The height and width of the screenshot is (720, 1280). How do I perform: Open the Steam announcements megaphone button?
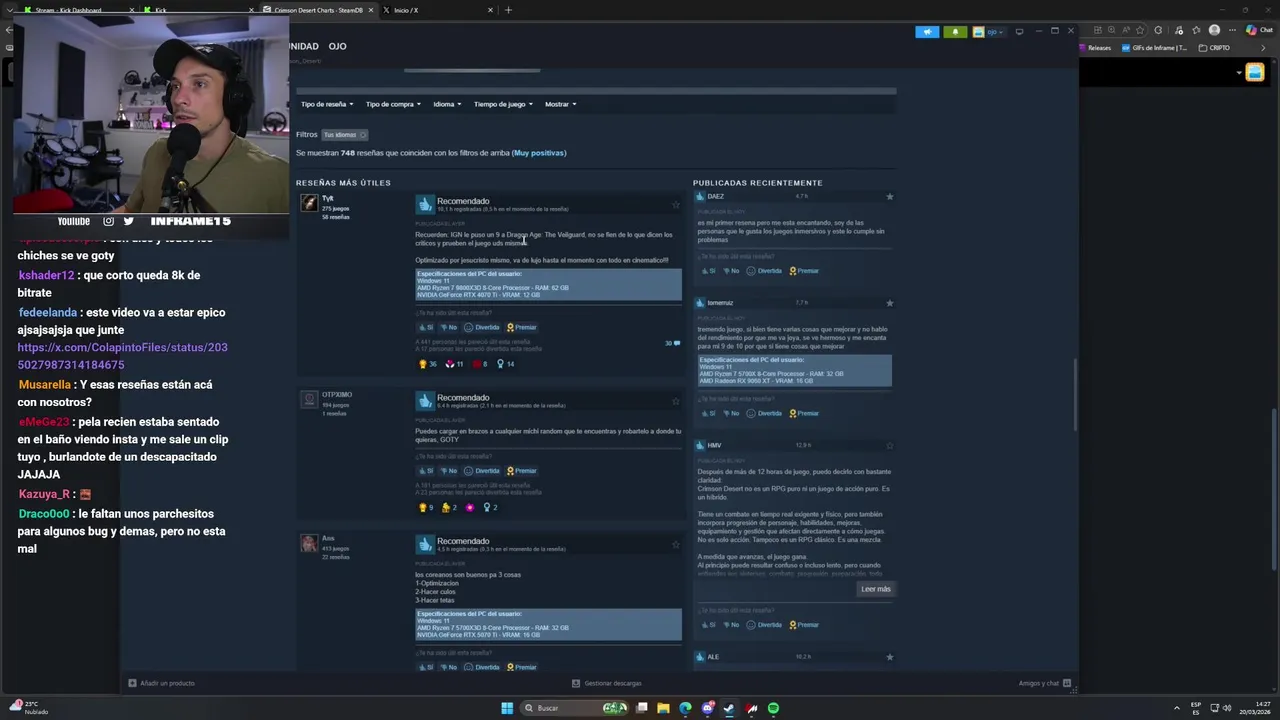tap(927, 32)
